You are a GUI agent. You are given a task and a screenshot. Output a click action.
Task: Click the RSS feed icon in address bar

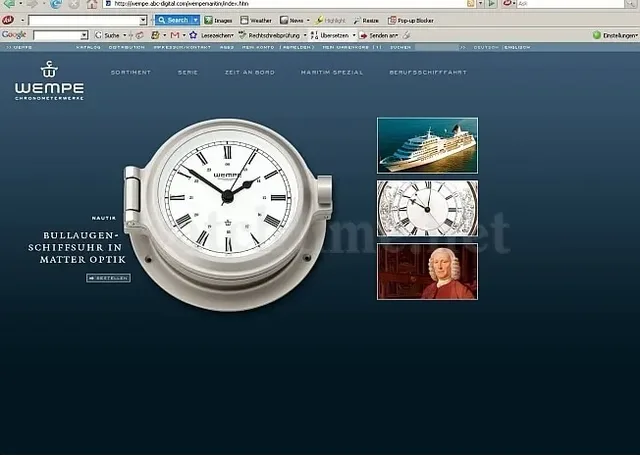click(x=471, y=4)
